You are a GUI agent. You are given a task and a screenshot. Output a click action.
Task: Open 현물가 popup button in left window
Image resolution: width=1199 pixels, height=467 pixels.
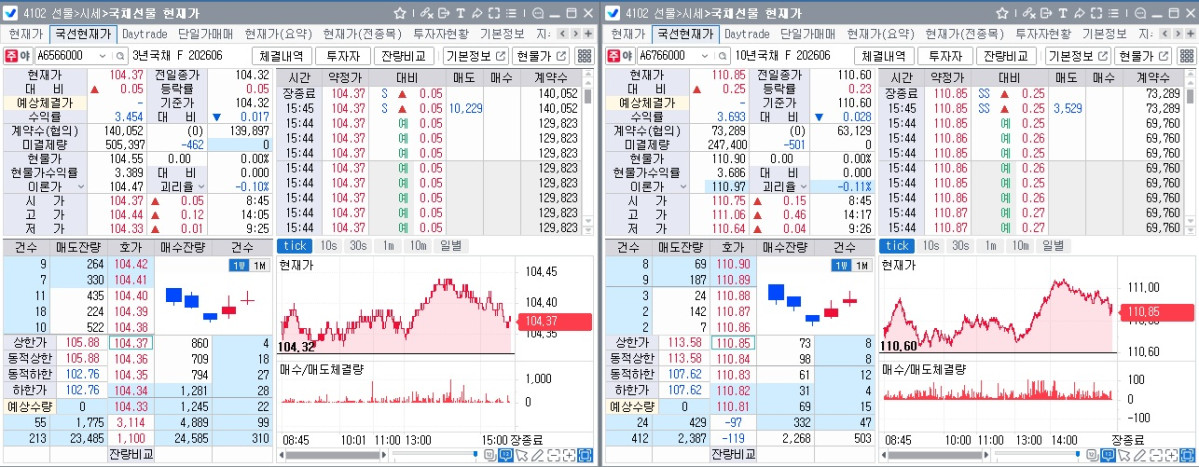542,56
